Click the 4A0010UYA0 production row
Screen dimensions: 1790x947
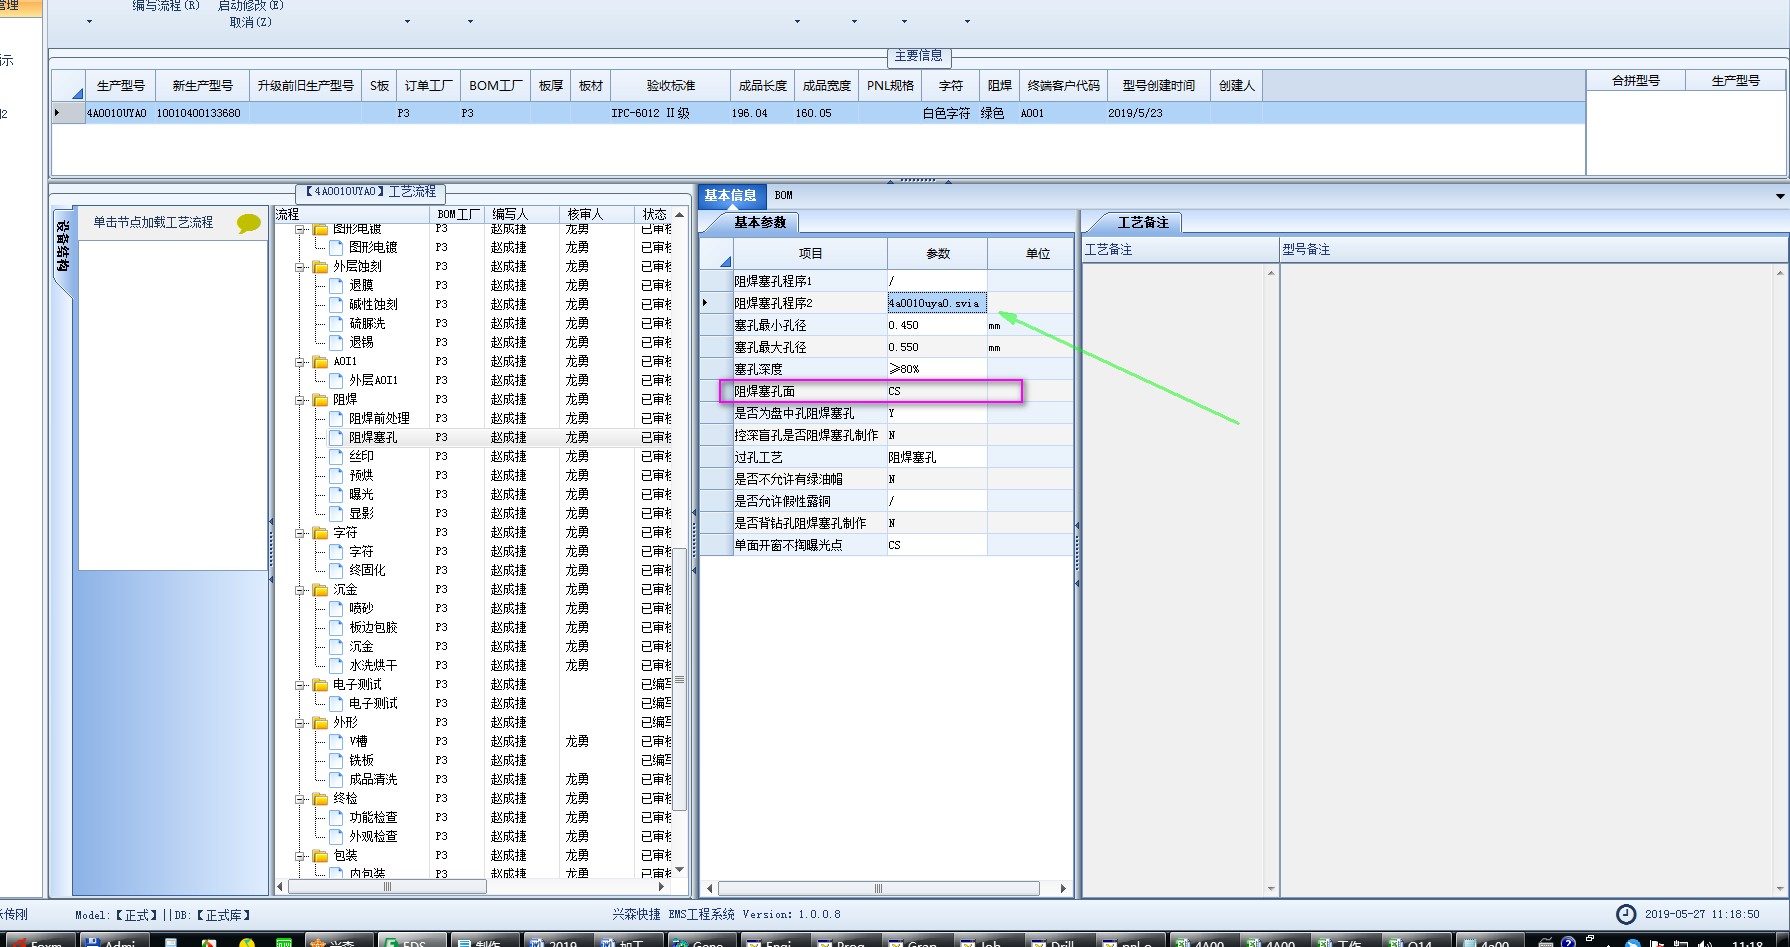pyautogui.click(x=818, y=113)
